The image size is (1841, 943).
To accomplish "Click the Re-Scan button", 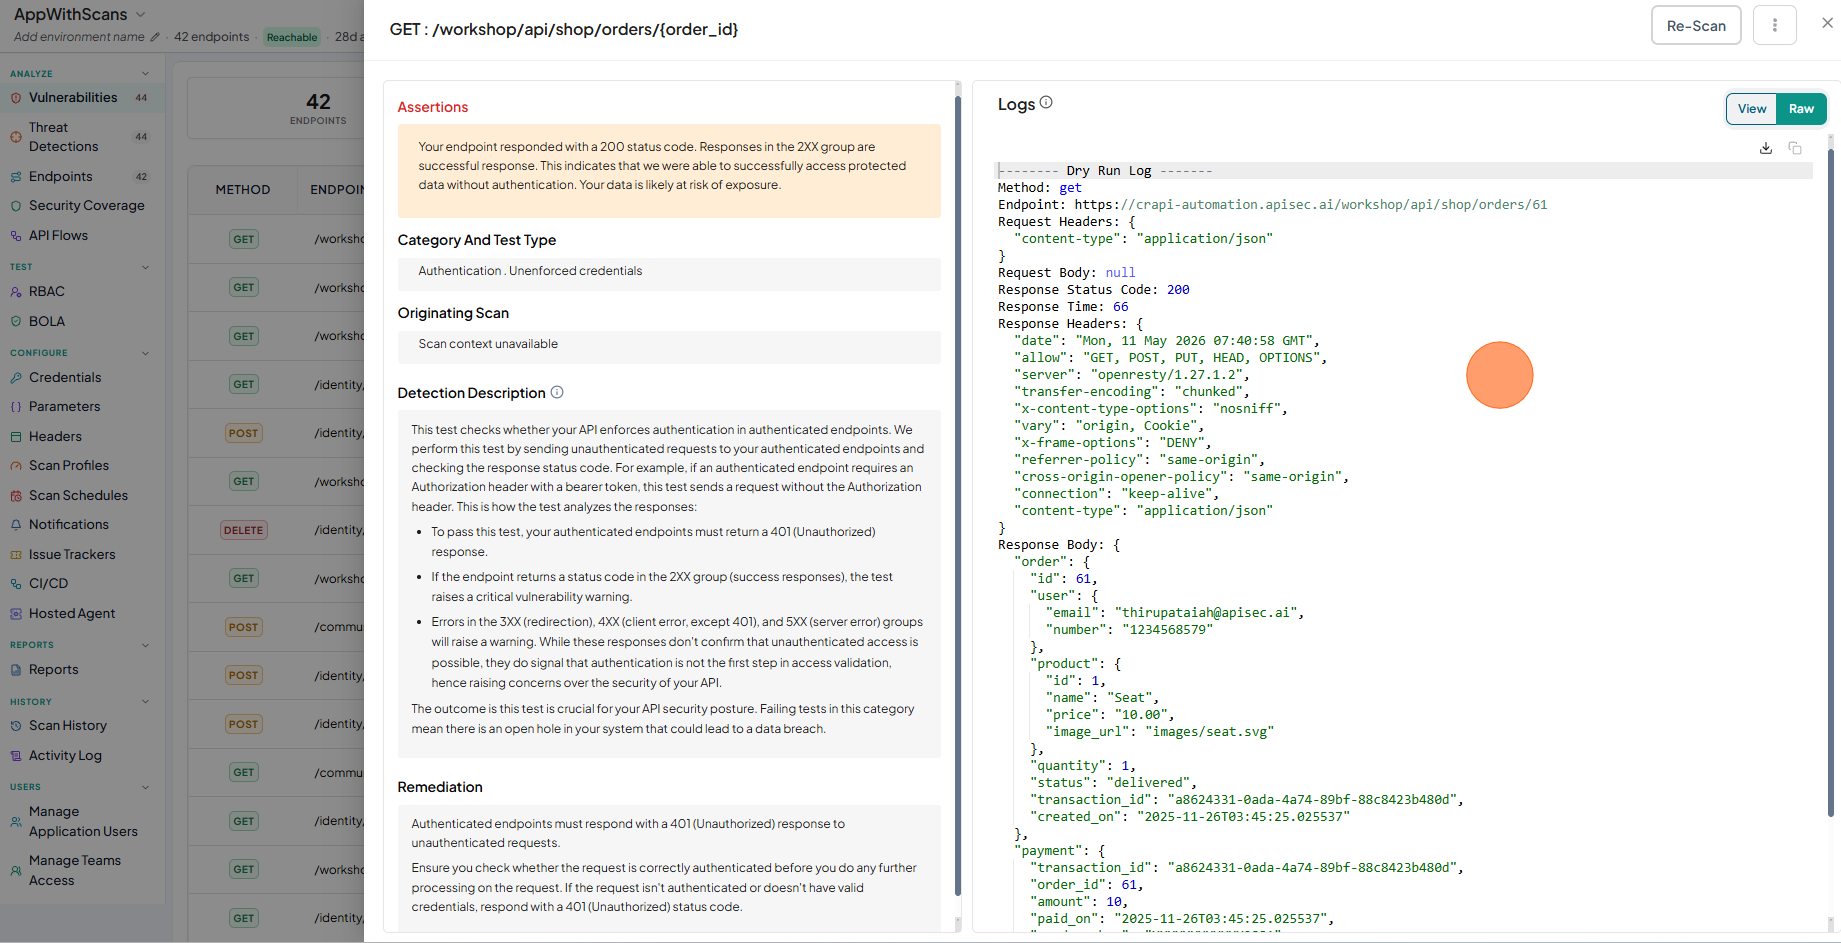I will (1696, 25).
